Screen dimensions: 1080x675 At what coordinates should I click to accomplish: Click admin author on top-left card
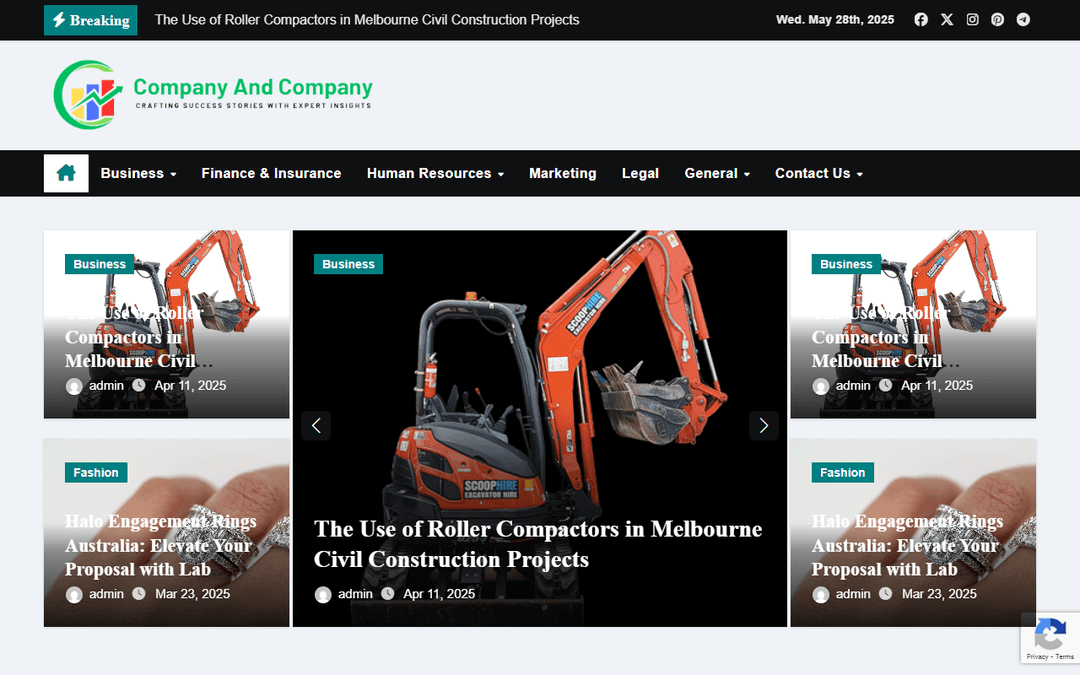[95, 386]
